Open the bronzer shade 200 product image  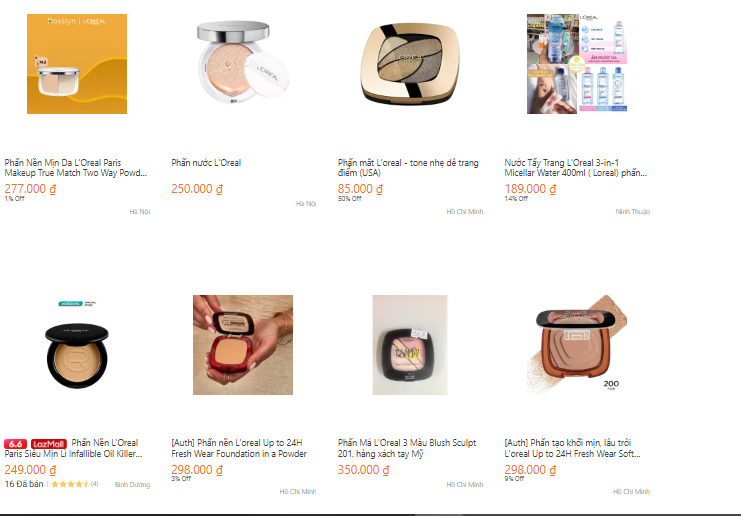tap(577, 345)
